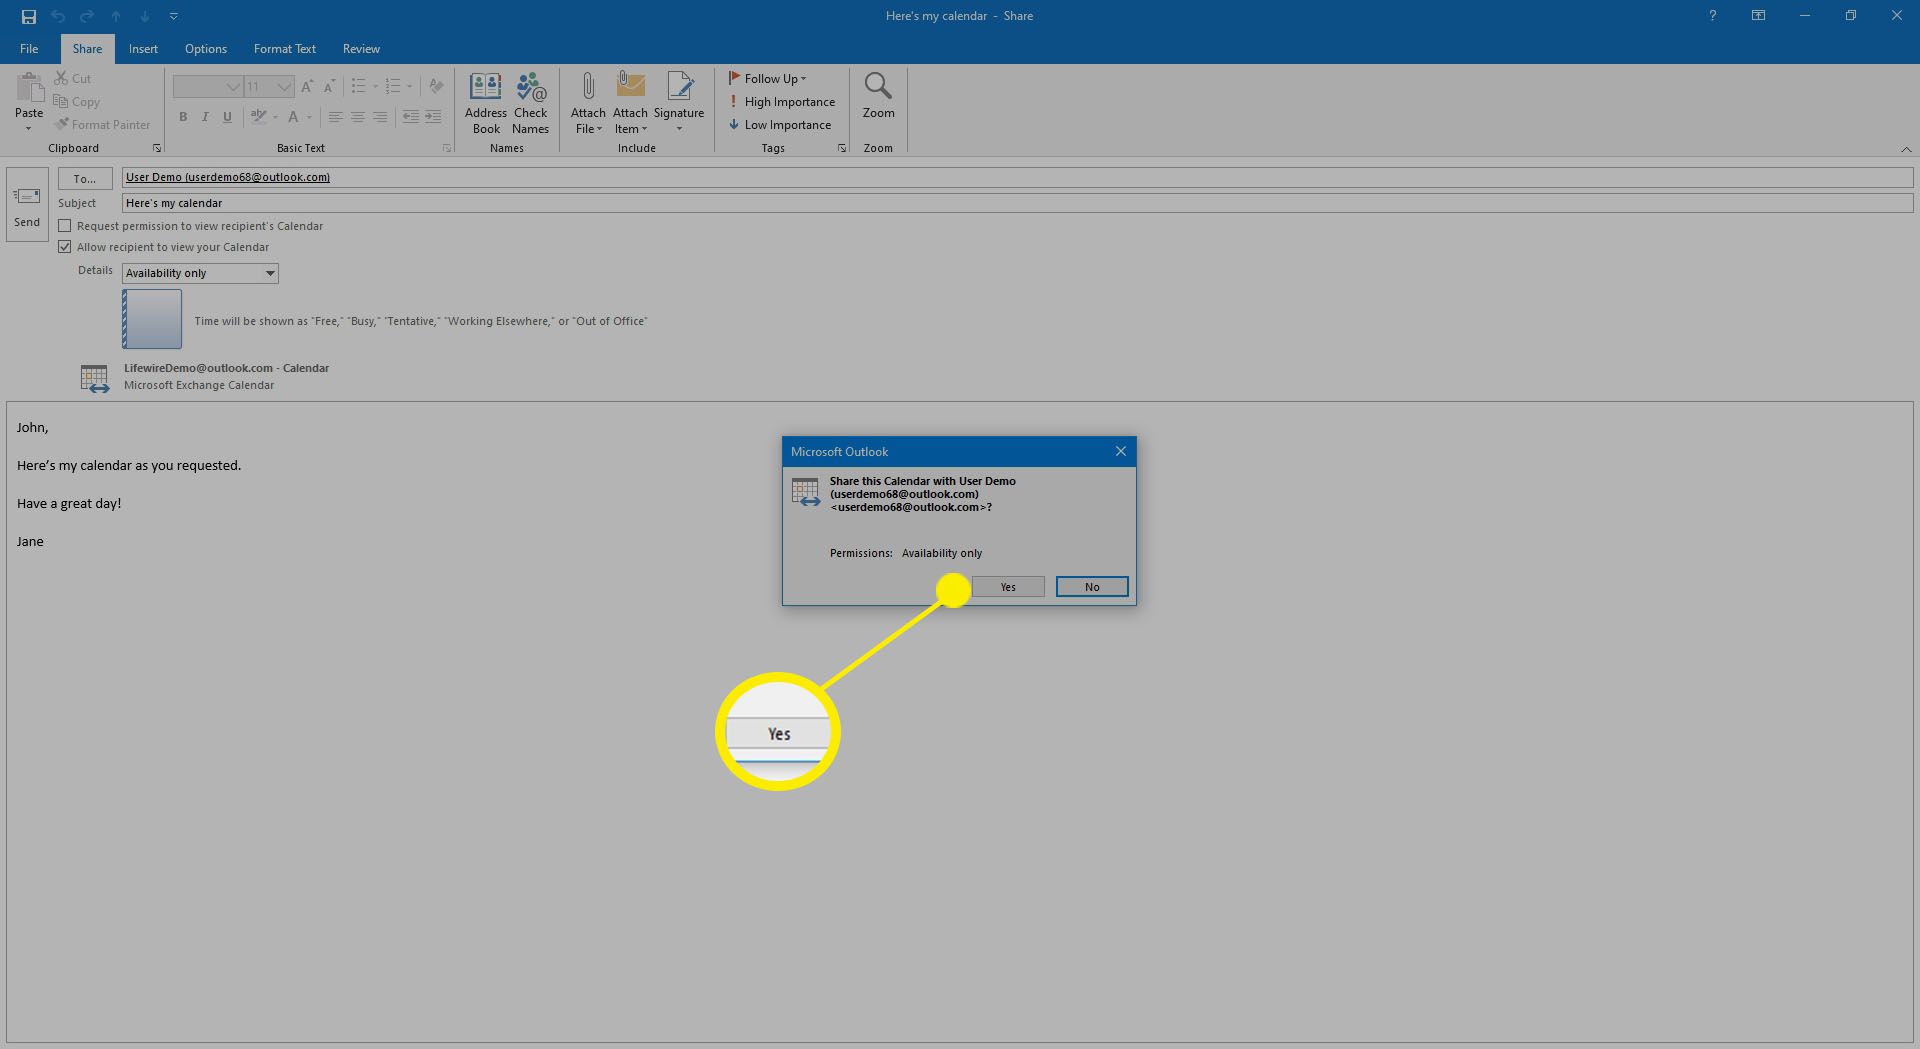Click the To... recipients button
The width and height of the screenshot is (1920, 1049).
[85, 178]
